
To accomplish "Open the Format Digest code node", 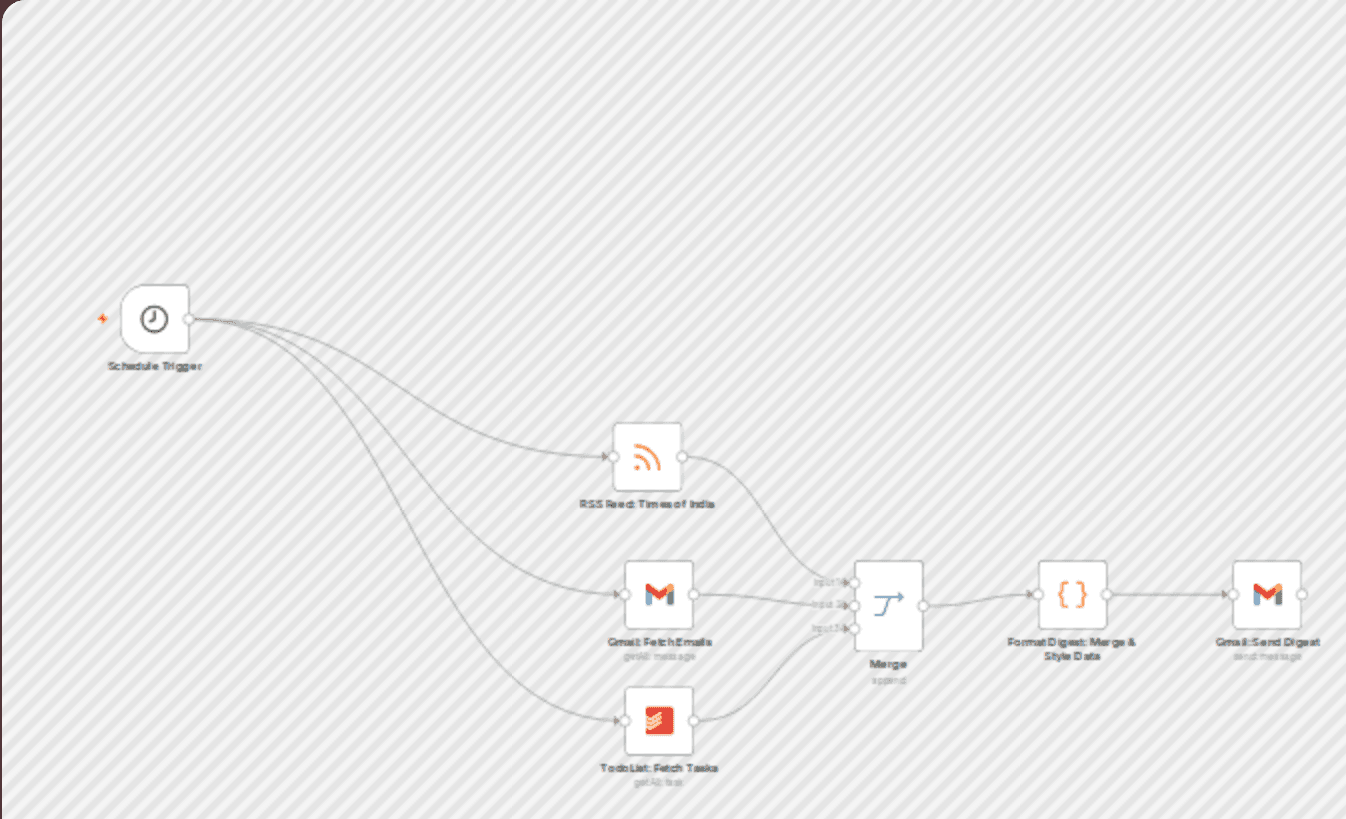I will pyautogui.click(x=1072, y=594).
